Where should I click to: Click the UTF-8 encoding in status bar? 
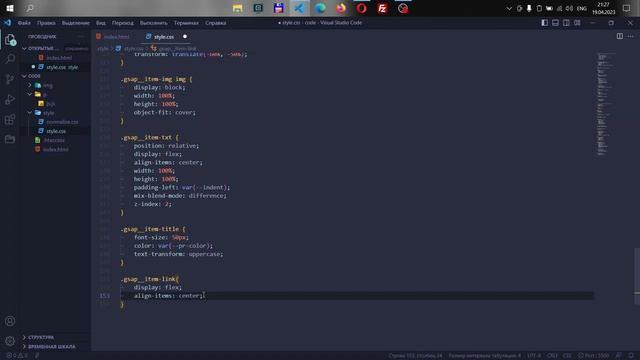(533, 356)
